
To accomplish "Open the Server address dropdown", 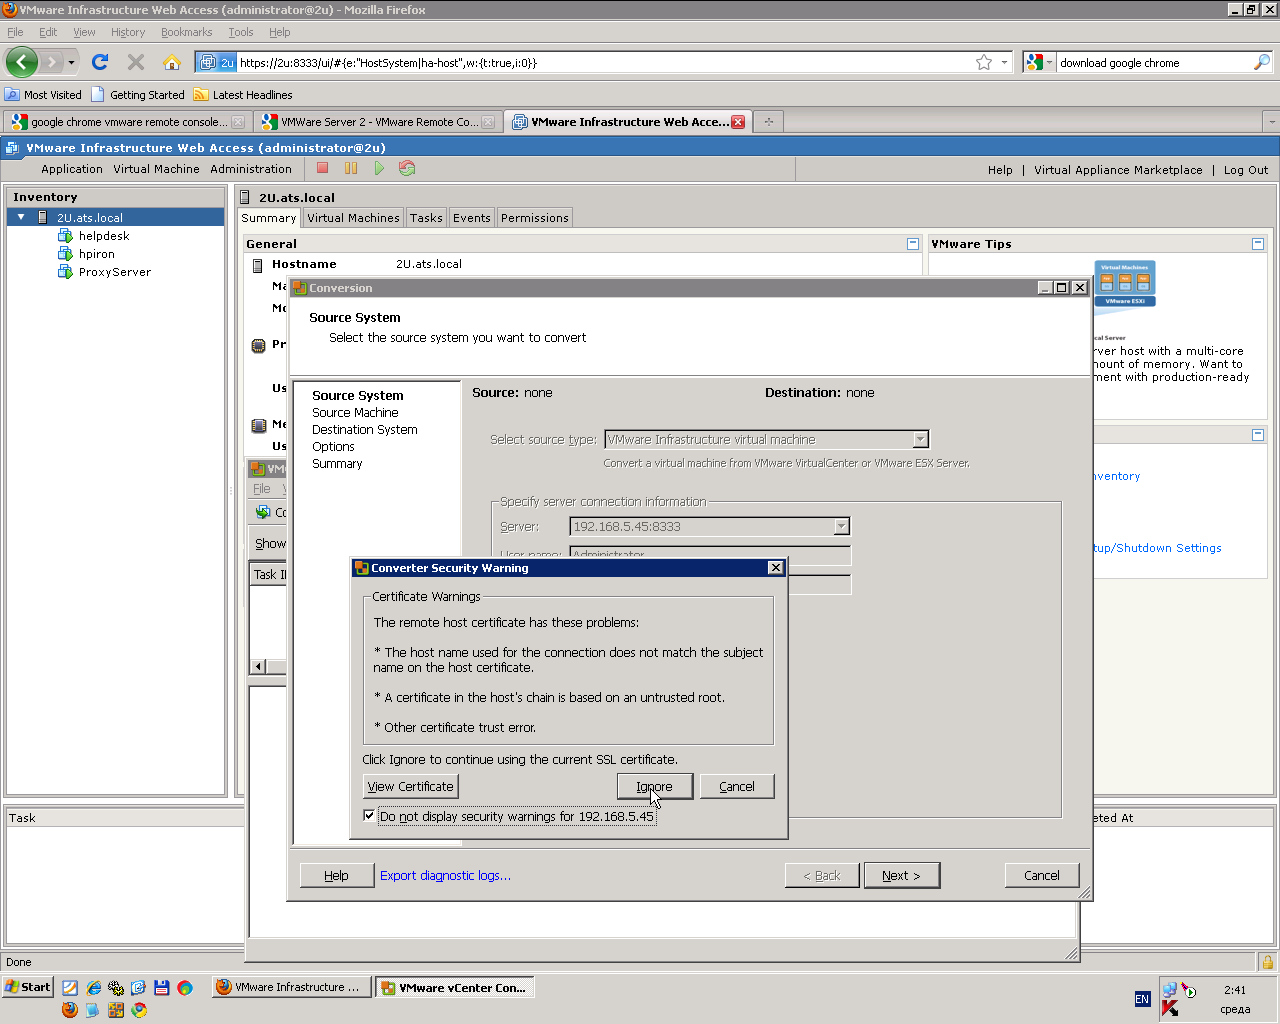I will pos(841,526).
